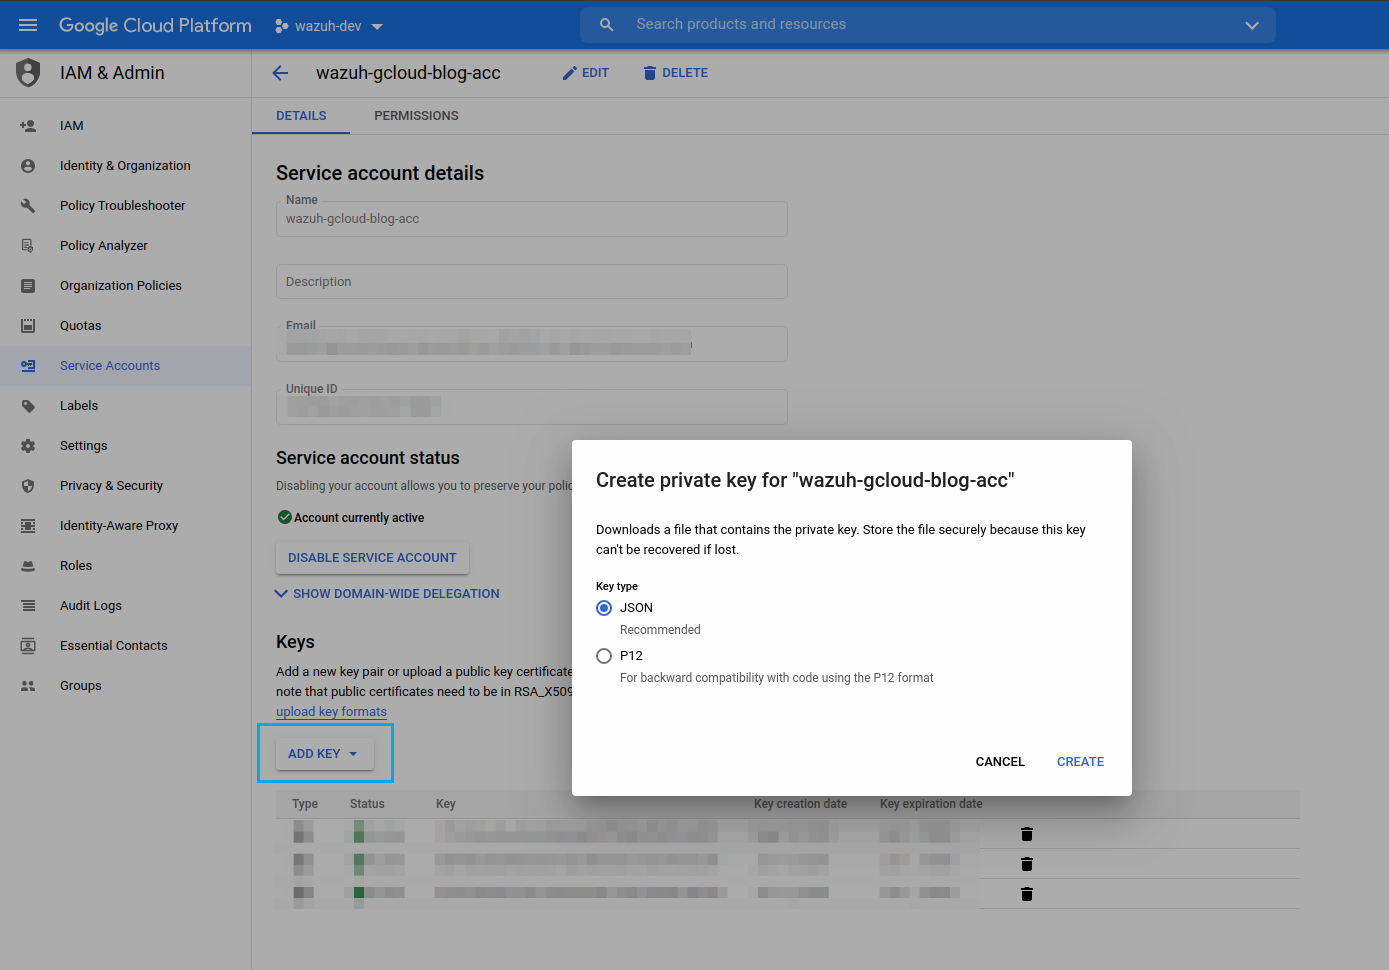Open the ADD KEY dropdown
This screenshot has width=1389, height=970.
[324, 754]
